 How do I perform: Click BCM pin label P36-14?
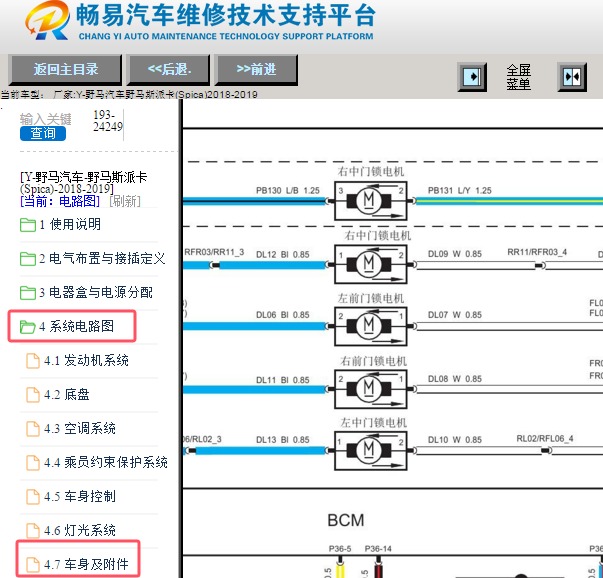click(x=378, y=549)
